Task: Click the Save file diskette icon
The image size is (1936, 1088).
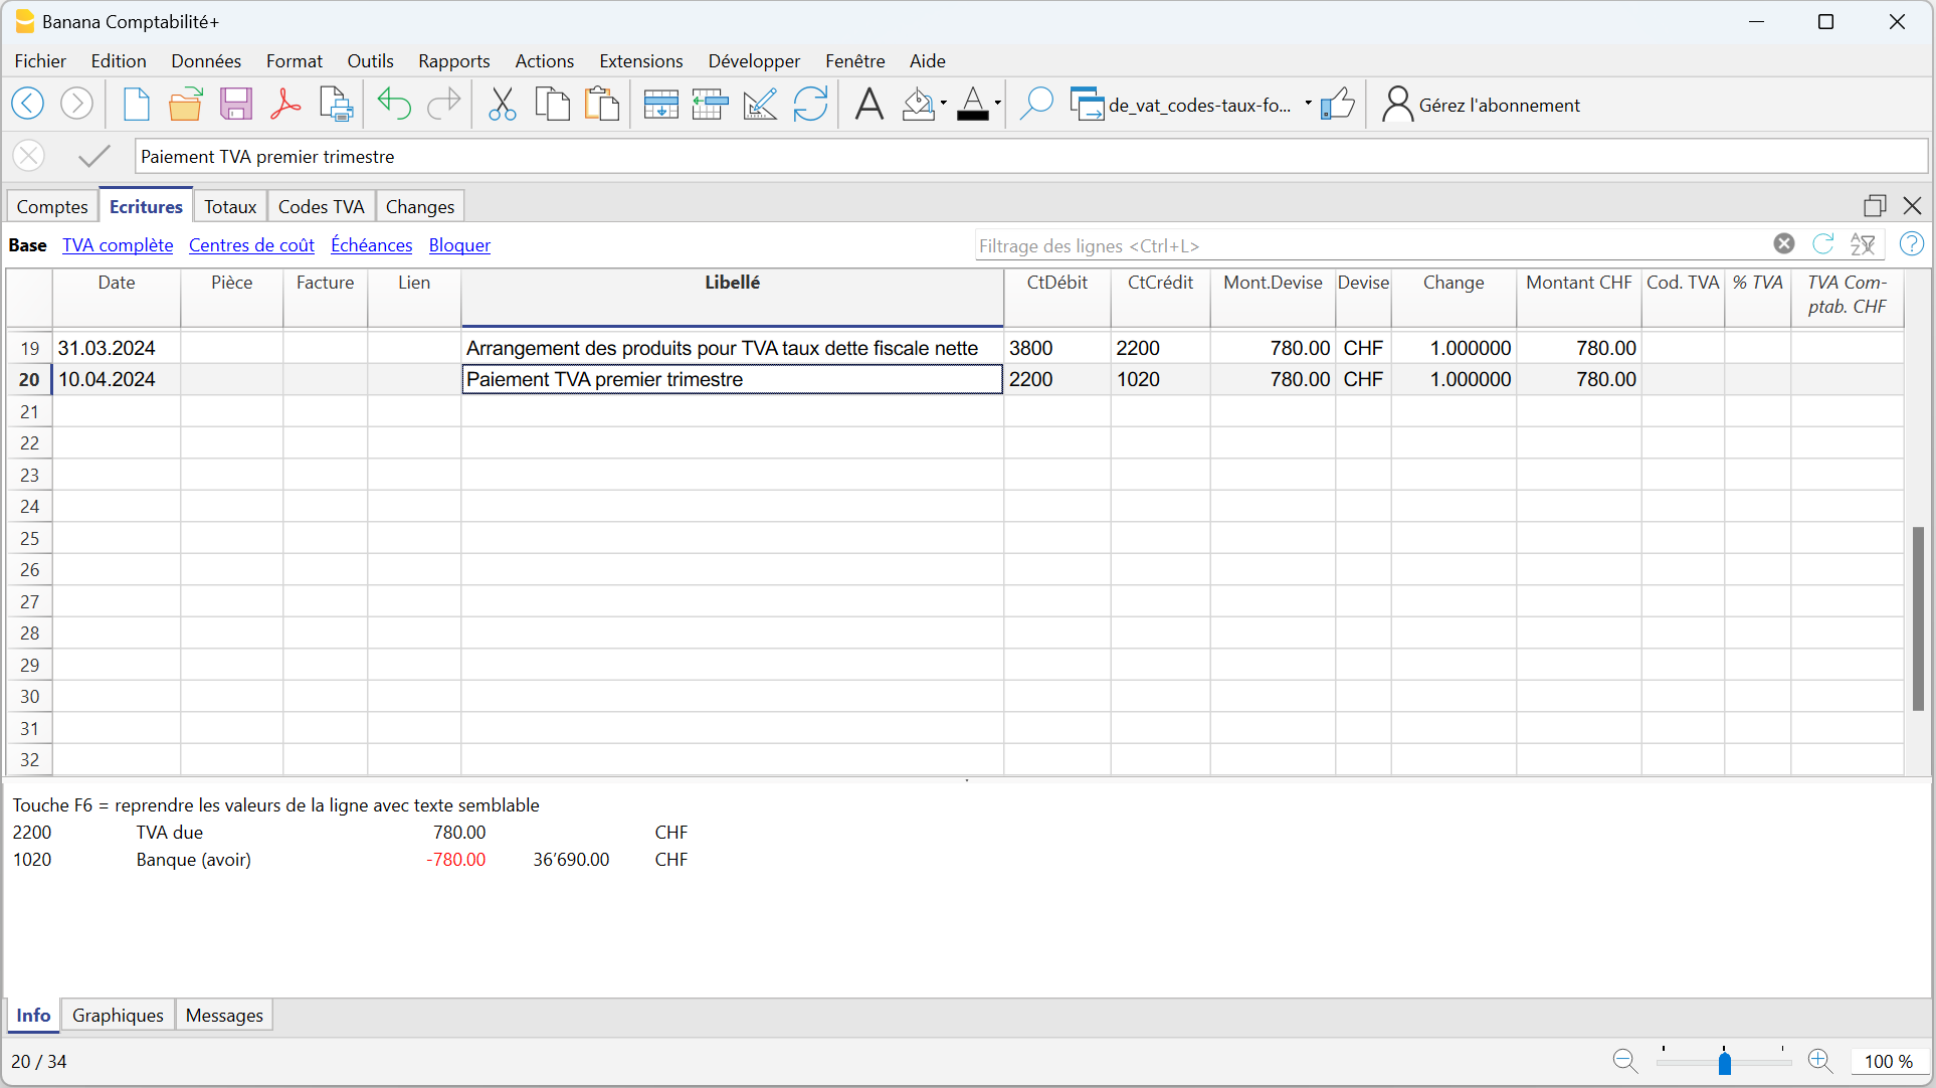Action: pyautogui.click(x=236, y=104)
